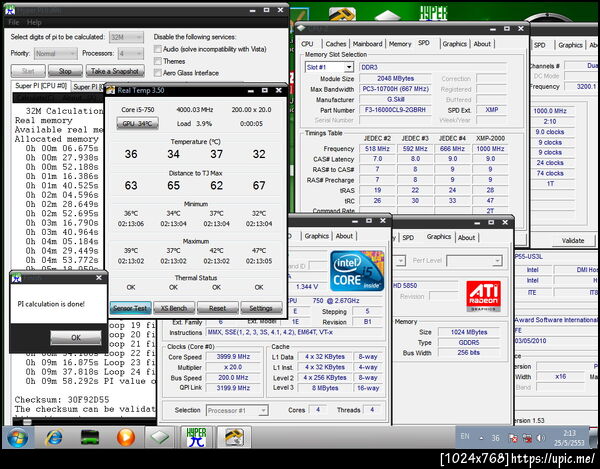Click the Module Size 2048 MBytes field
This screenshot has width=600, height=469.
pyautogui.click(x=395, y=78)
